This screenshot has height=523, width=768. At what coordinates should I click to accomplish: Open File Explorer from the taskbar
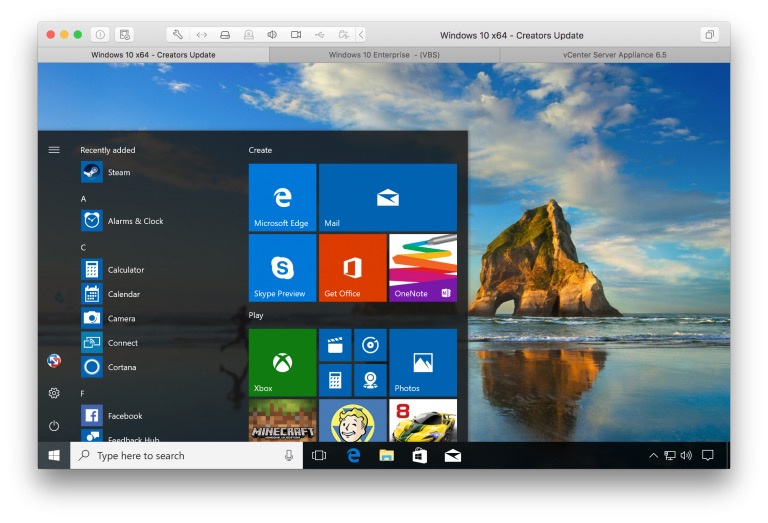(x=386, y=455)
